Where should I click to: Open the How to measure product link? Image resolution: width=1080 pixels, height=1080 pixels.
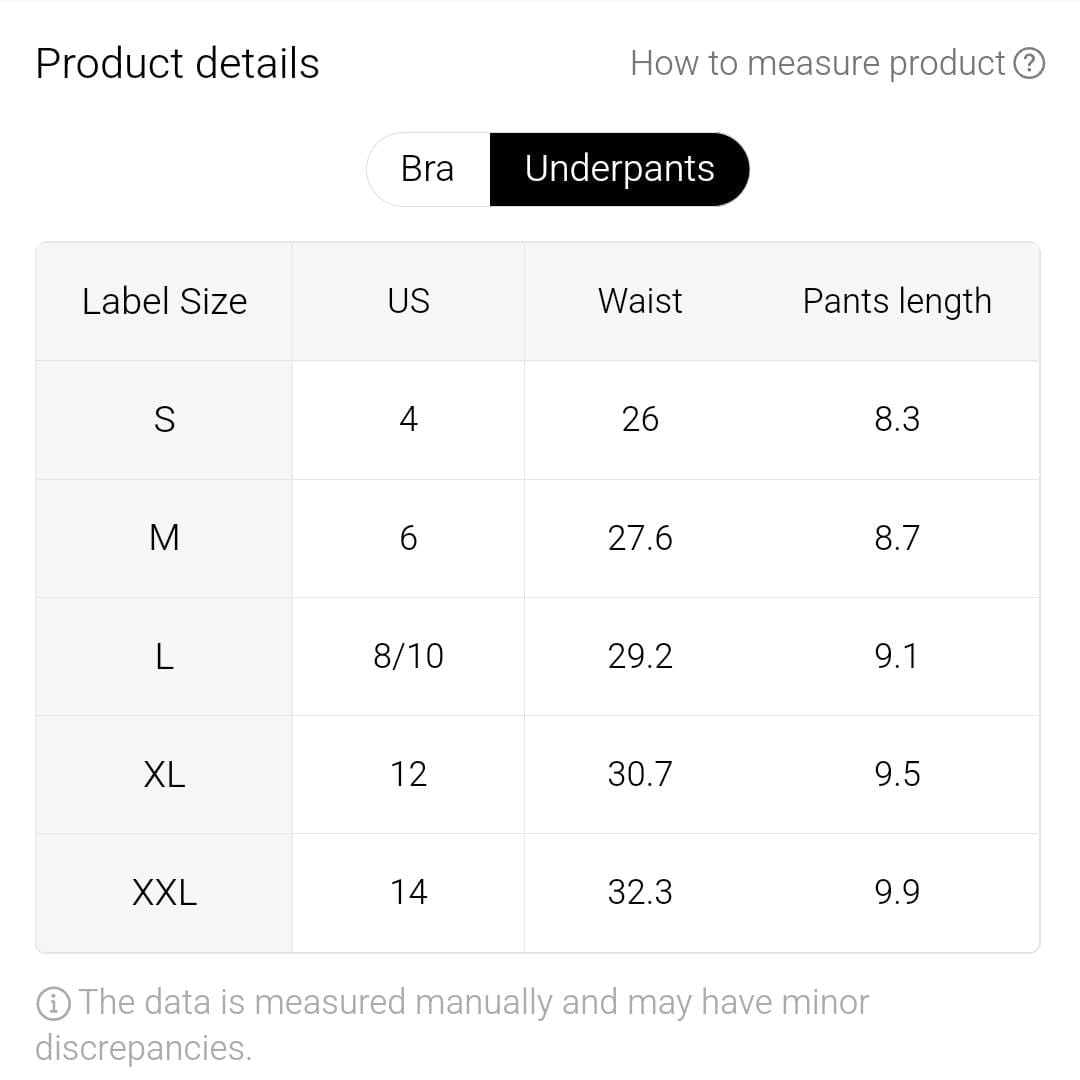coord(817,64)
